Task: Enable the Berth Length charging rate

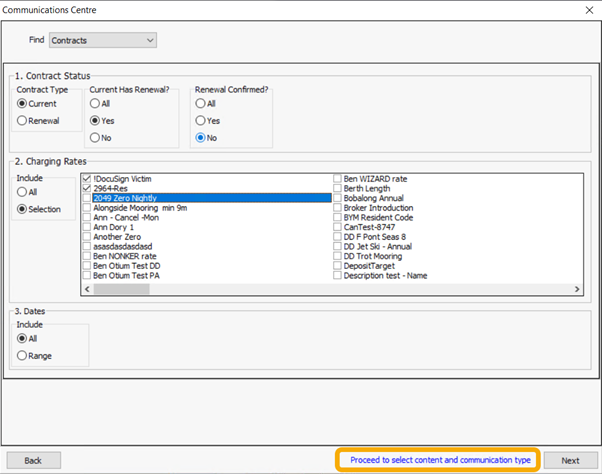Action: [x=338, y=188]
